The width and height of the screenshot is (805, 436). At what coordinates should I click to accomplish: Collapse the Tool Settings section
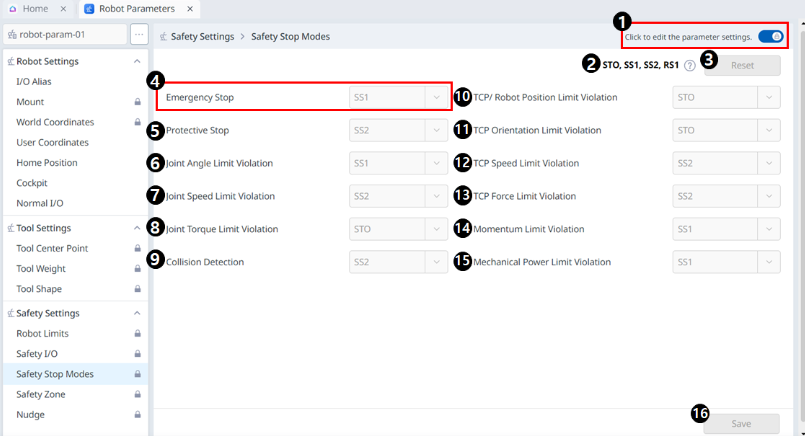(x=137, y=228)
